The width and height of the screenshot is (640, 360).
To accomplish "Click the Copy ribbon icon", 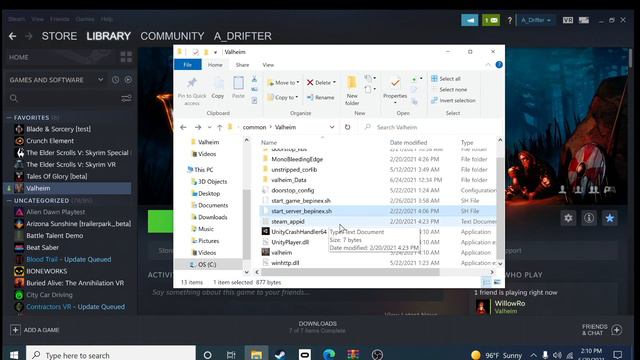I will [x=218, y=83].
